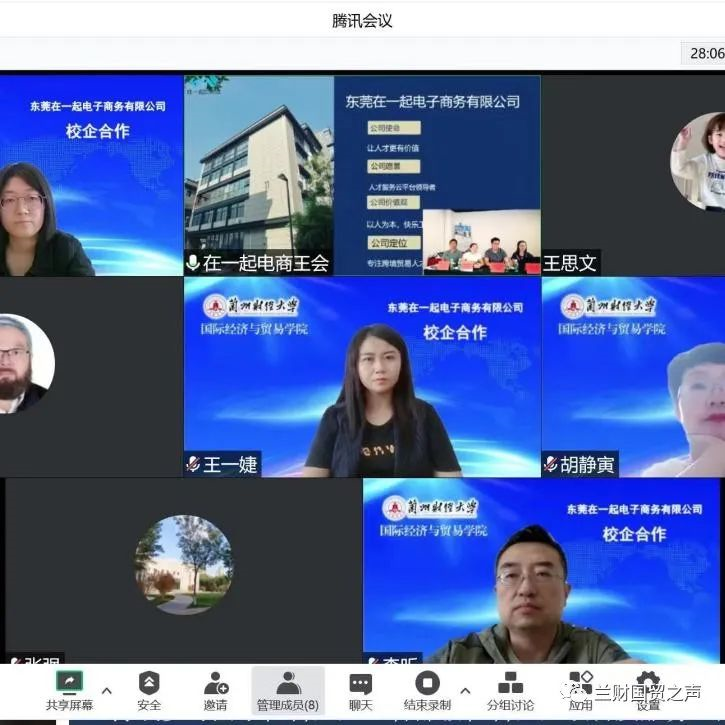Open the Chat (聊天) icon
This screenshot has width=725, height=725.
click(x=361, y=684)
